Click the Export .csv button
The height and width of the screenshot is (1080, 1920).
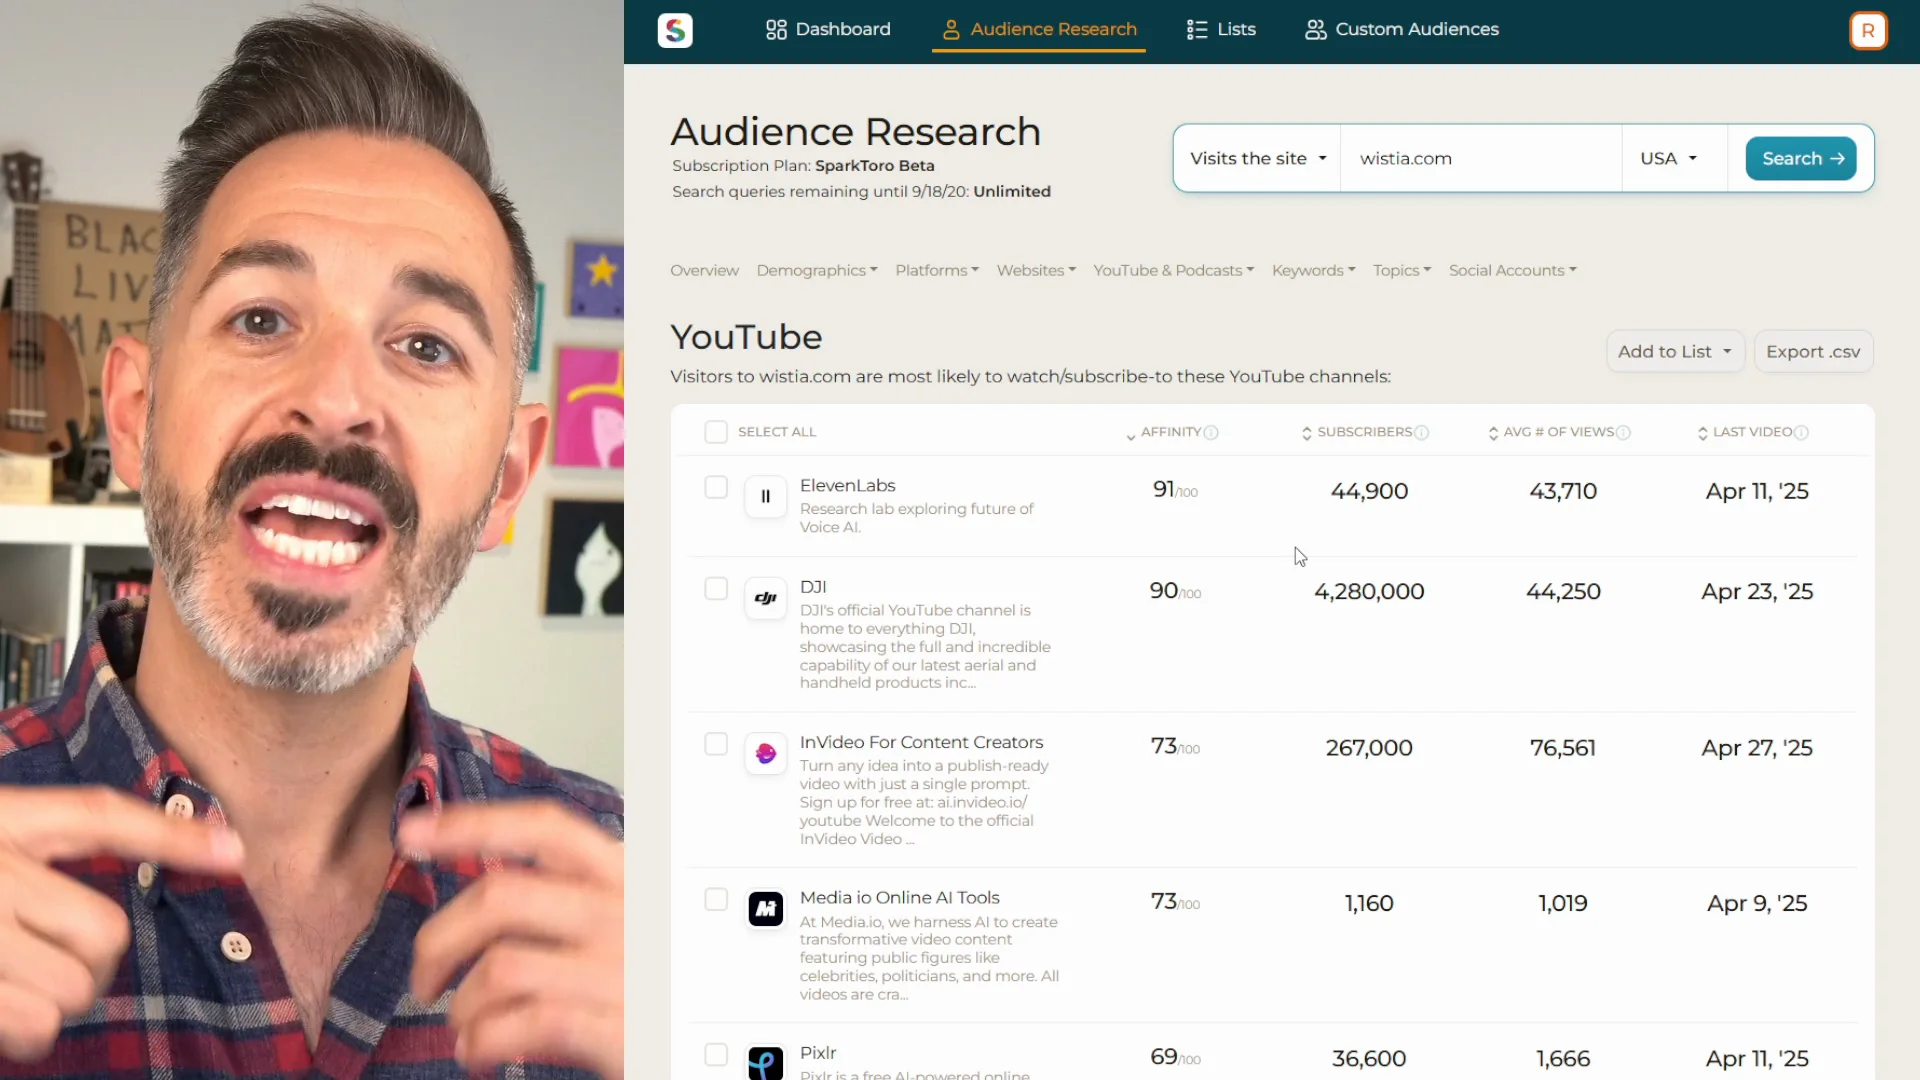click(1813, 352)
